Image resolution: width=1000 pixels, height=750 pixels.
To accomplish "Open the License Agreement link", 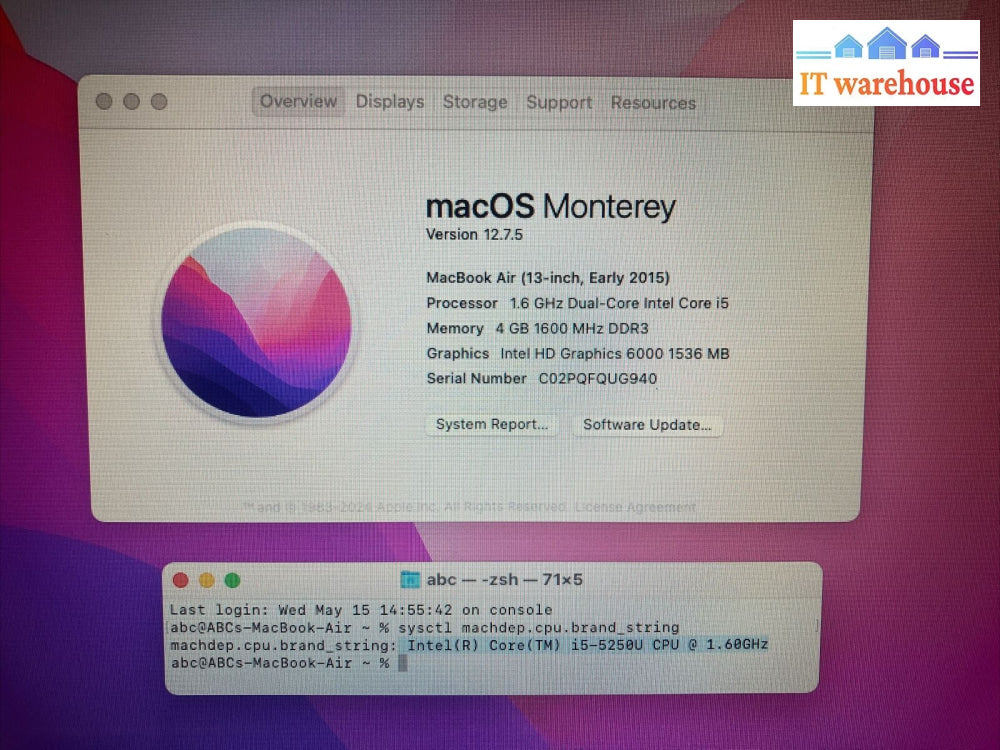I will (635, 507).
